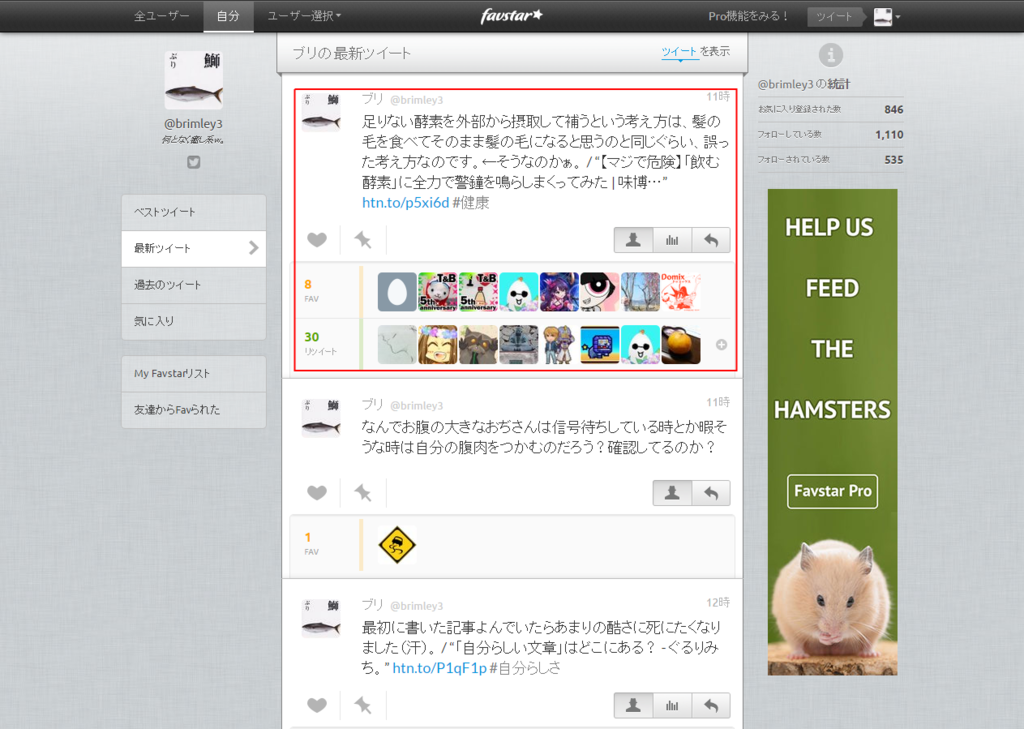Reply arrow on the belly-fat uncle tweet
Viewport: 1024px width, 729px height.
coord(711,493)
